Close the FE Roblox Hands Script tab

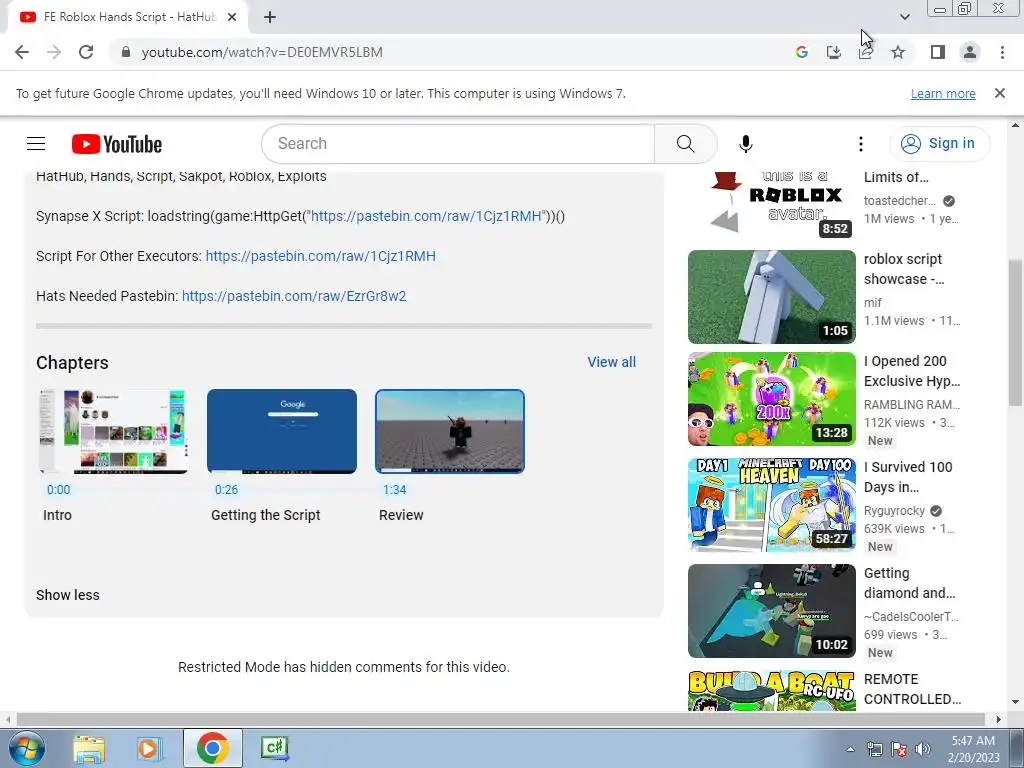232,17
